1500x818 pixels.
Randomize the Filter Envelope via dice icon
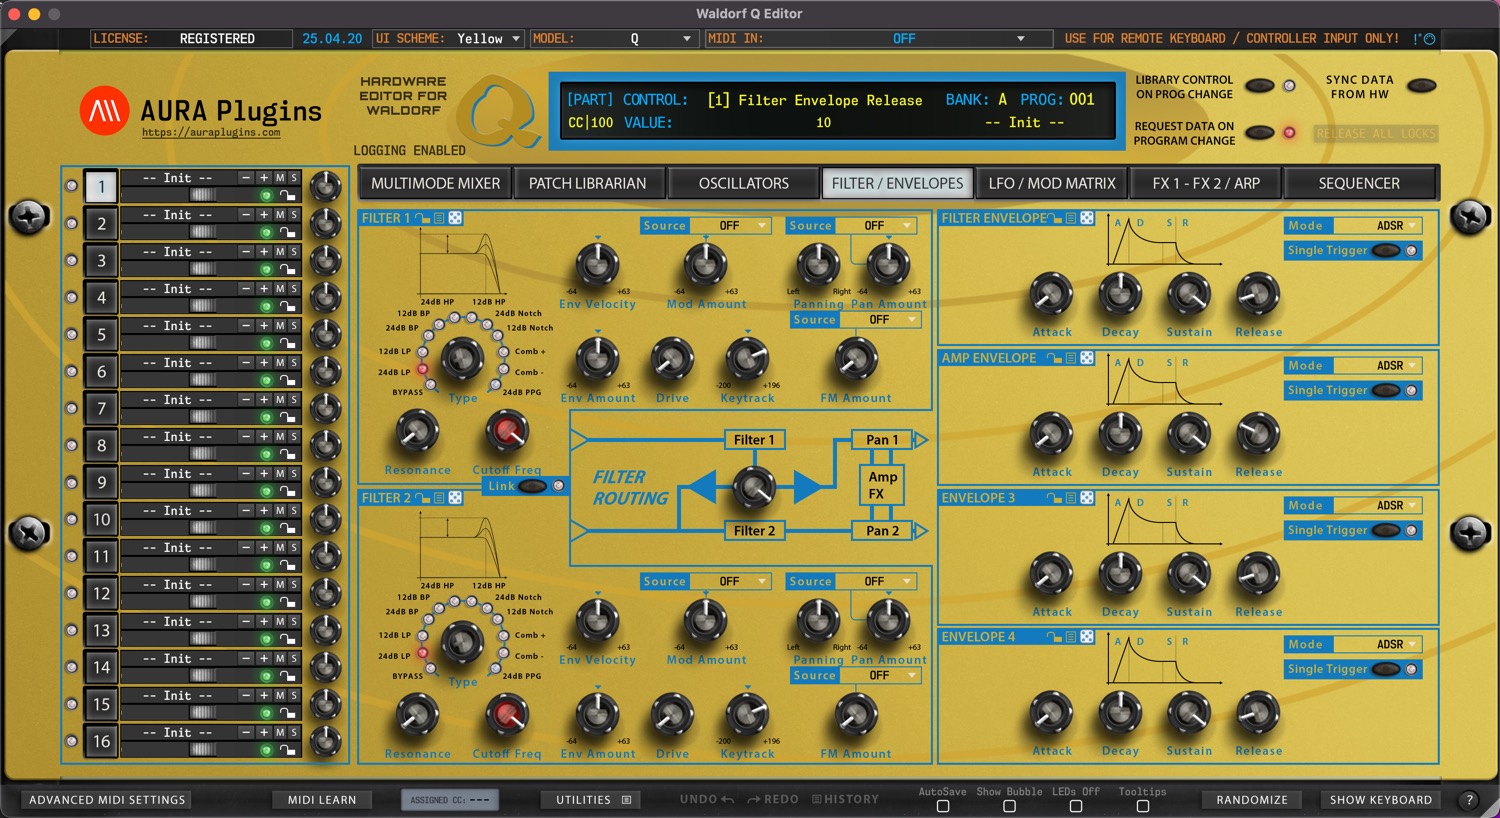pos(1087,218)
